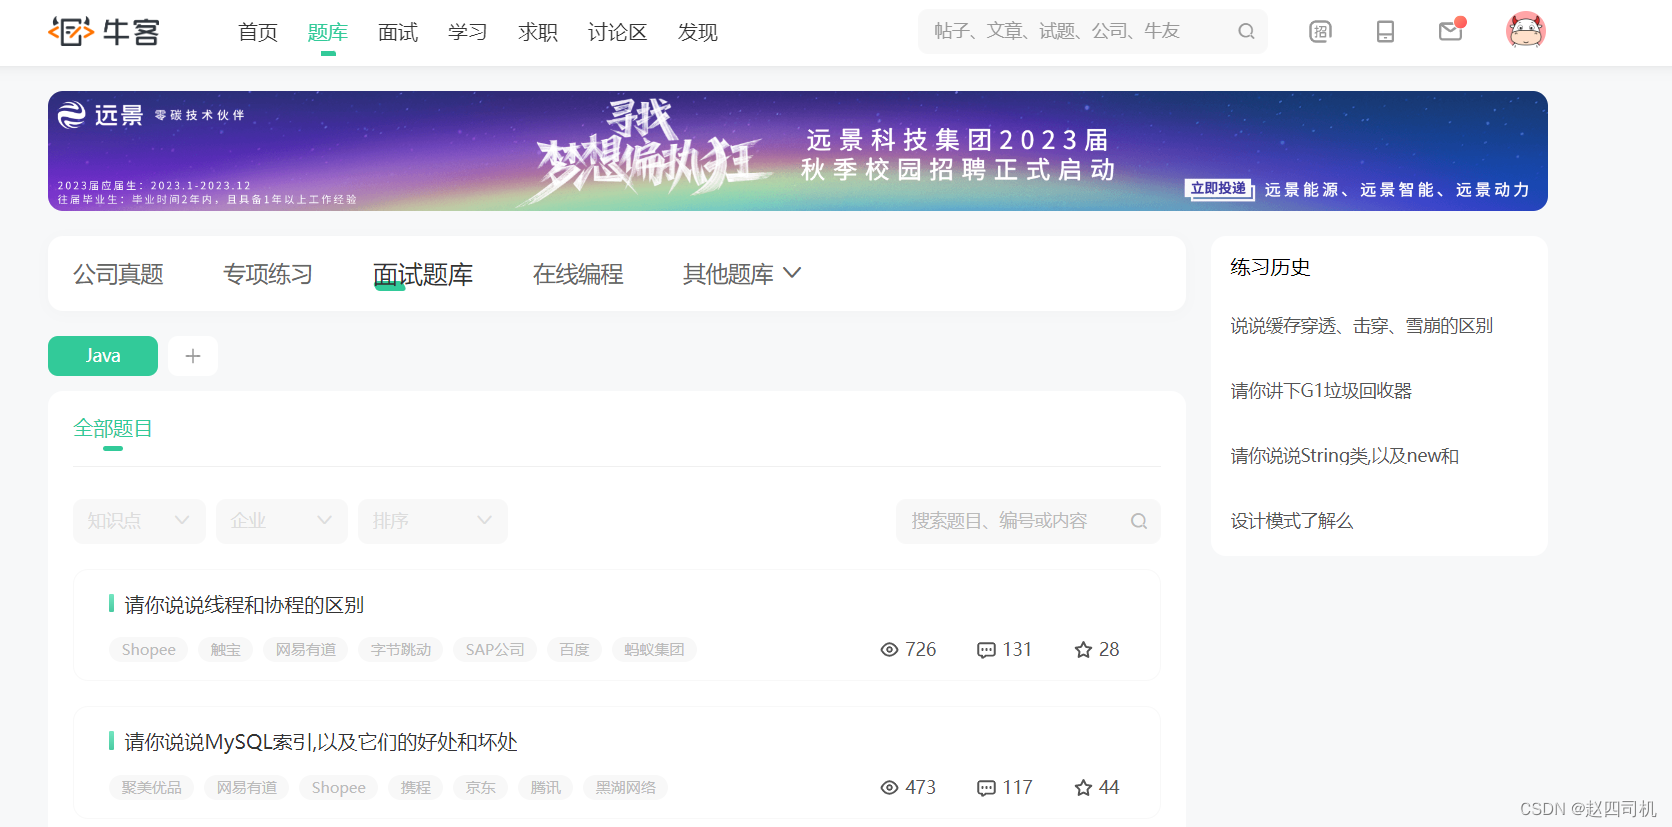Open 讨论区 in top navigation
The width and height of the screenshot is (1672, 827).
[x=618, y=32]
